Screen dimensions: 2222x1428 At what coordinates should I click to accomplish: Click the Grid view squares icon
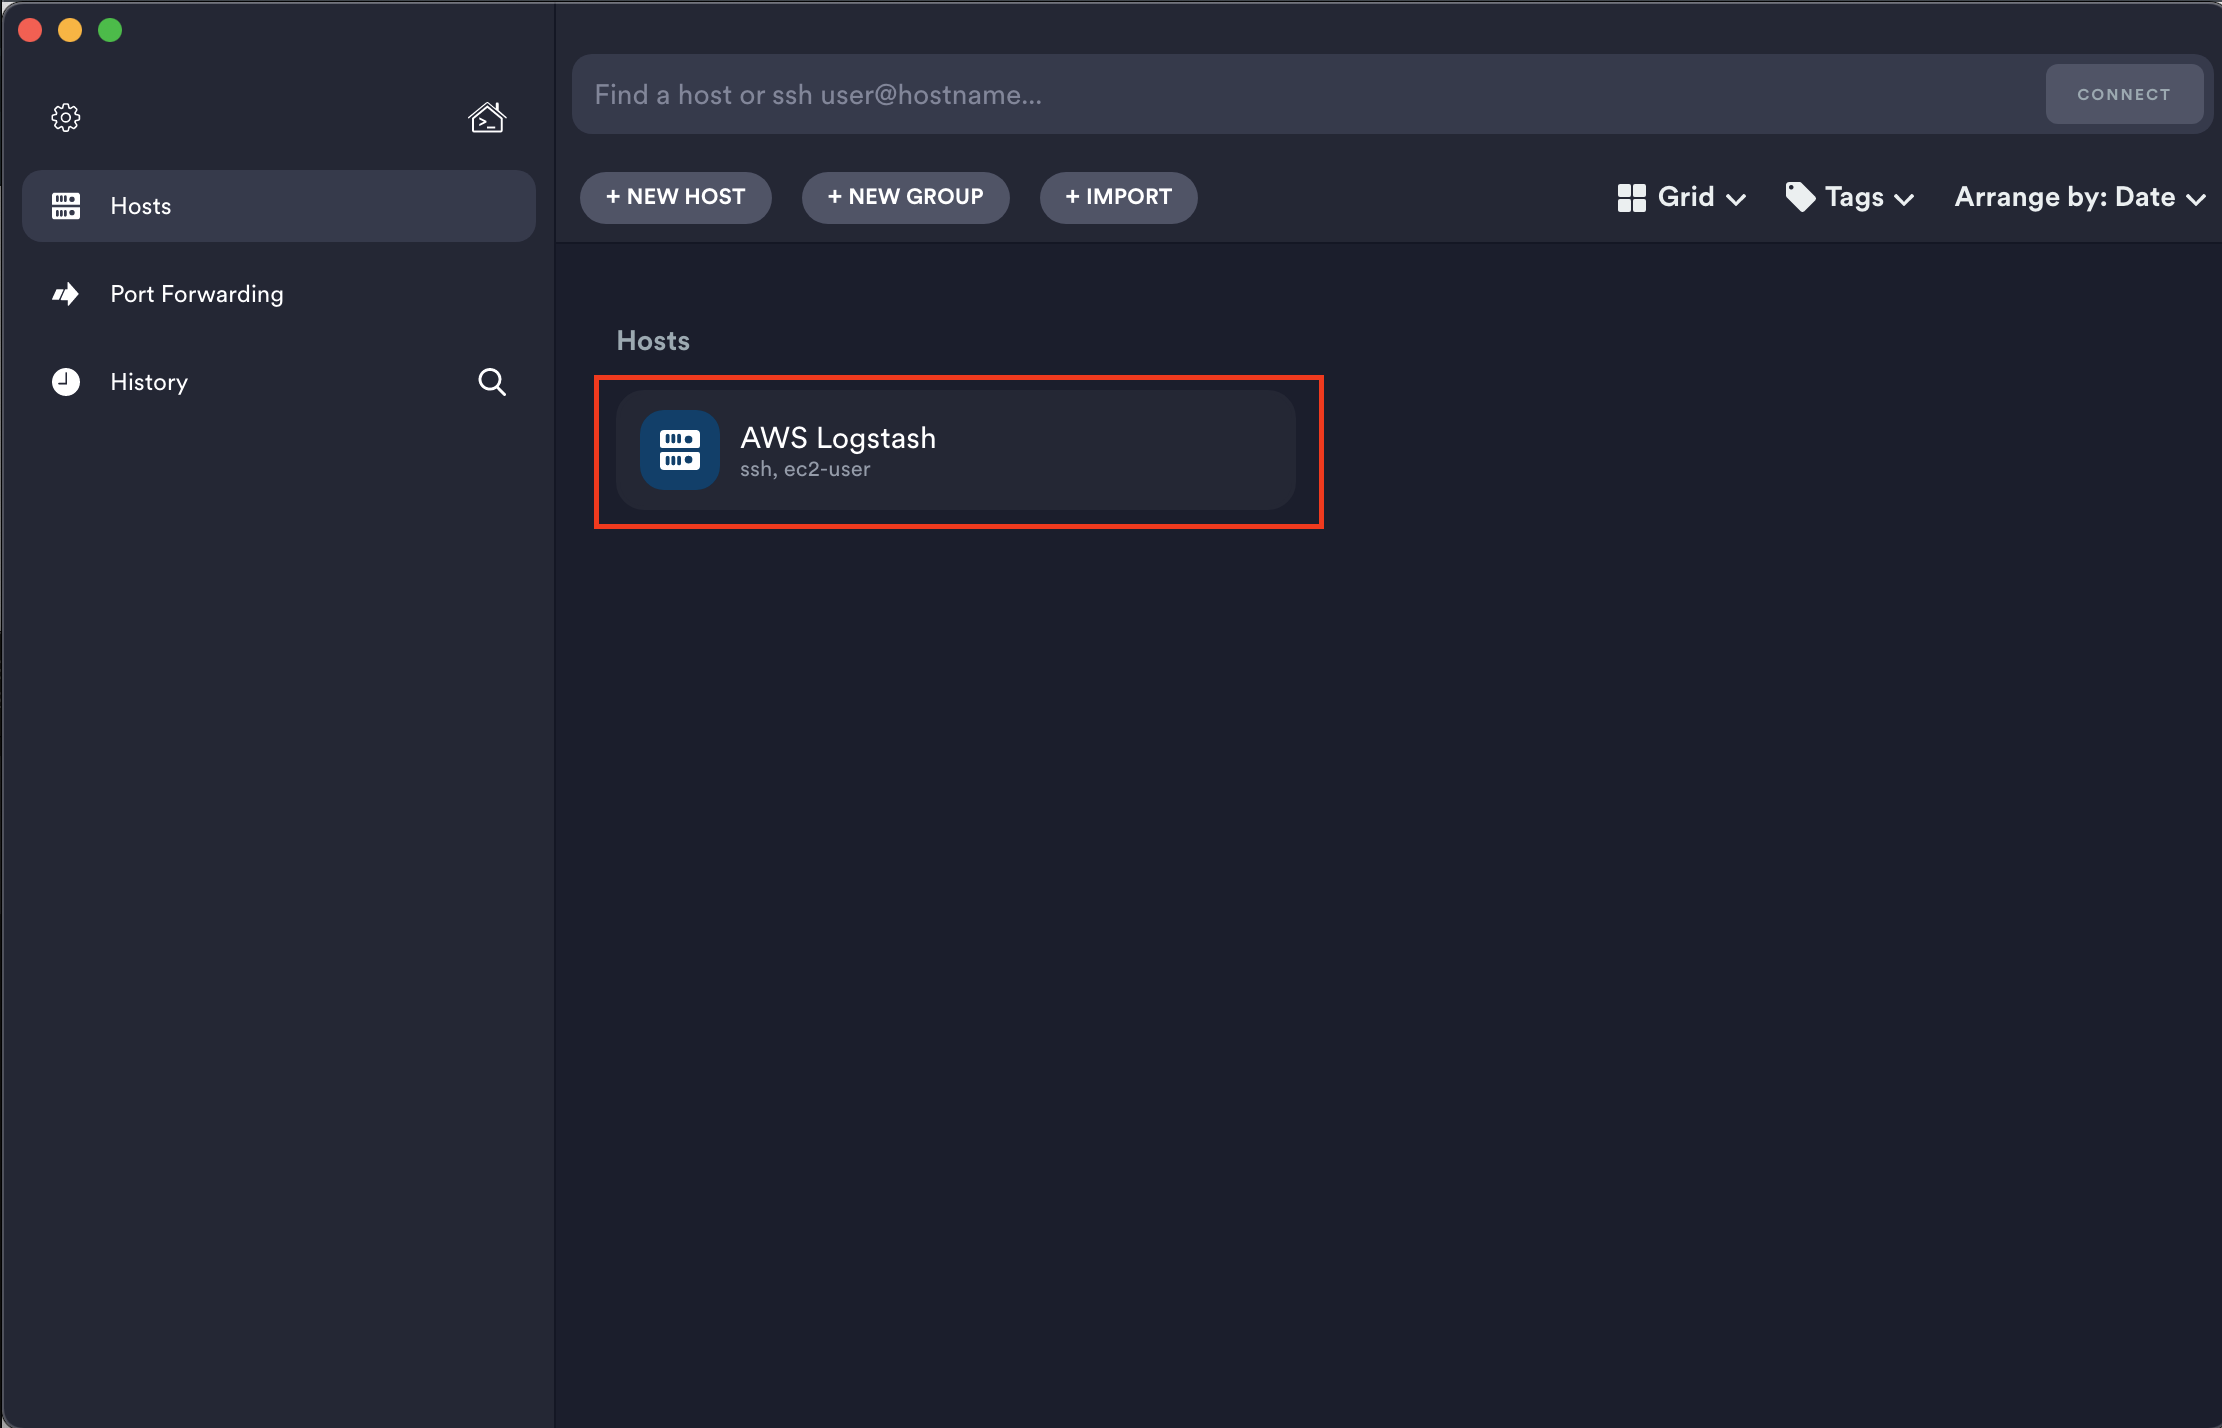point(1631,197)
